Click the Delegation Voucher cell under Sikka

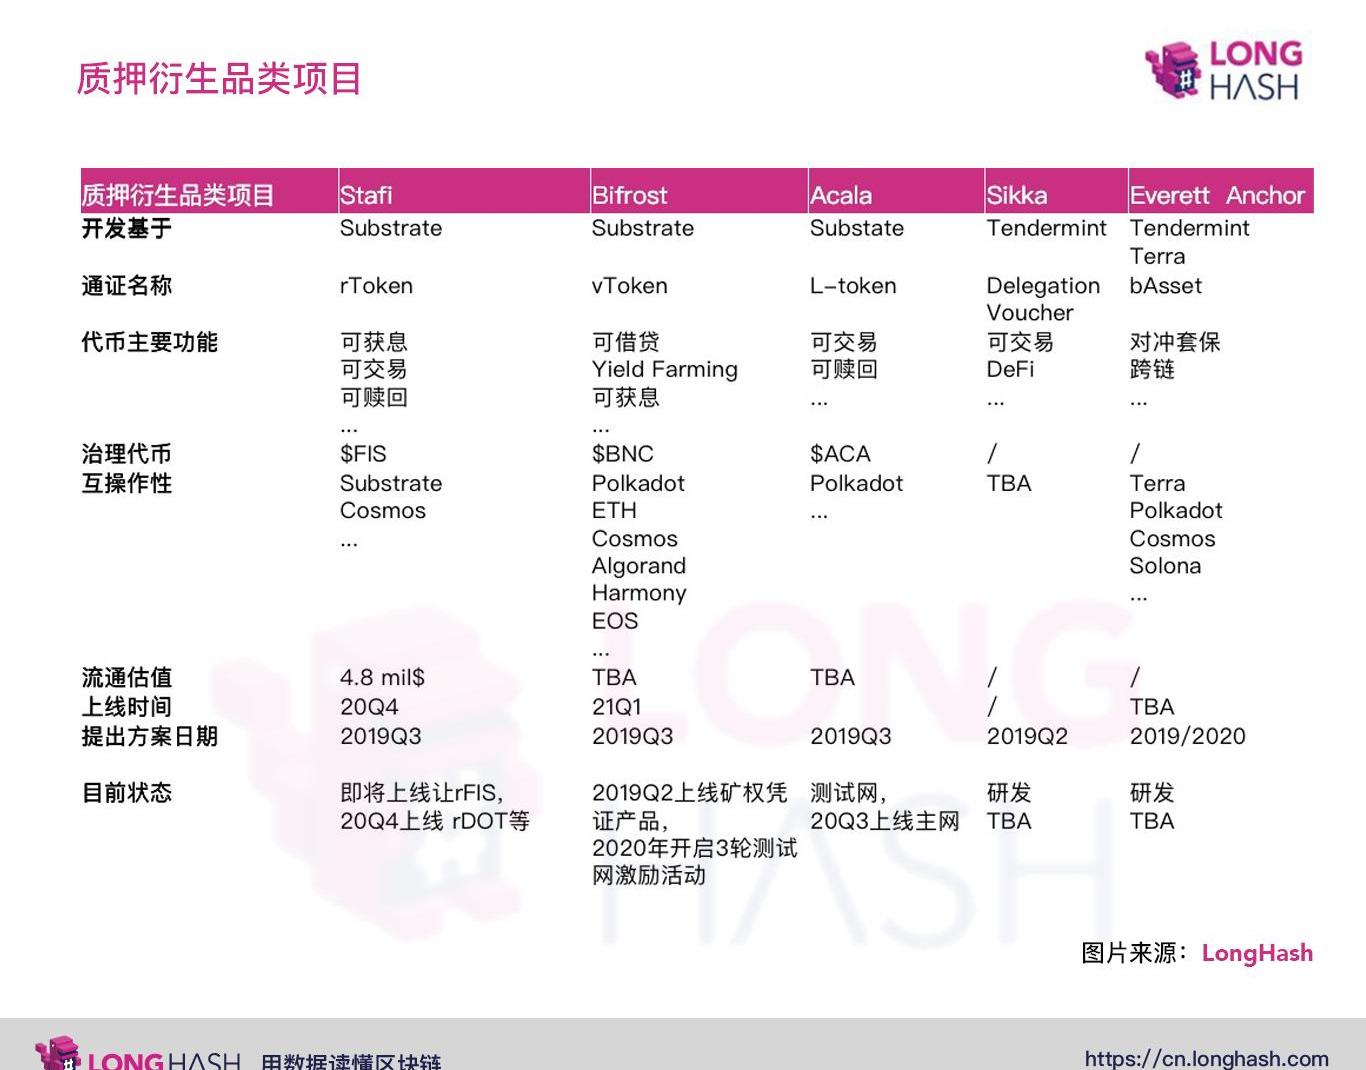coord(1042,299)
